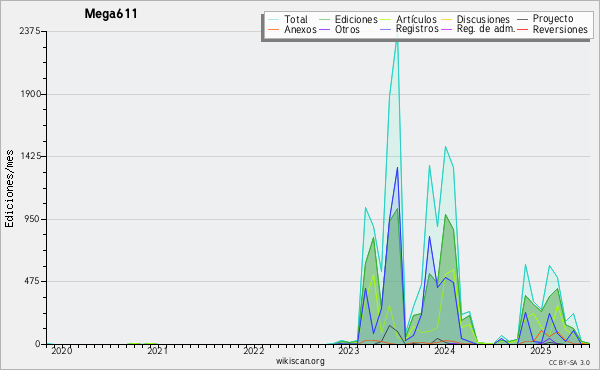Click the Anexos legend label

(300, 29)
